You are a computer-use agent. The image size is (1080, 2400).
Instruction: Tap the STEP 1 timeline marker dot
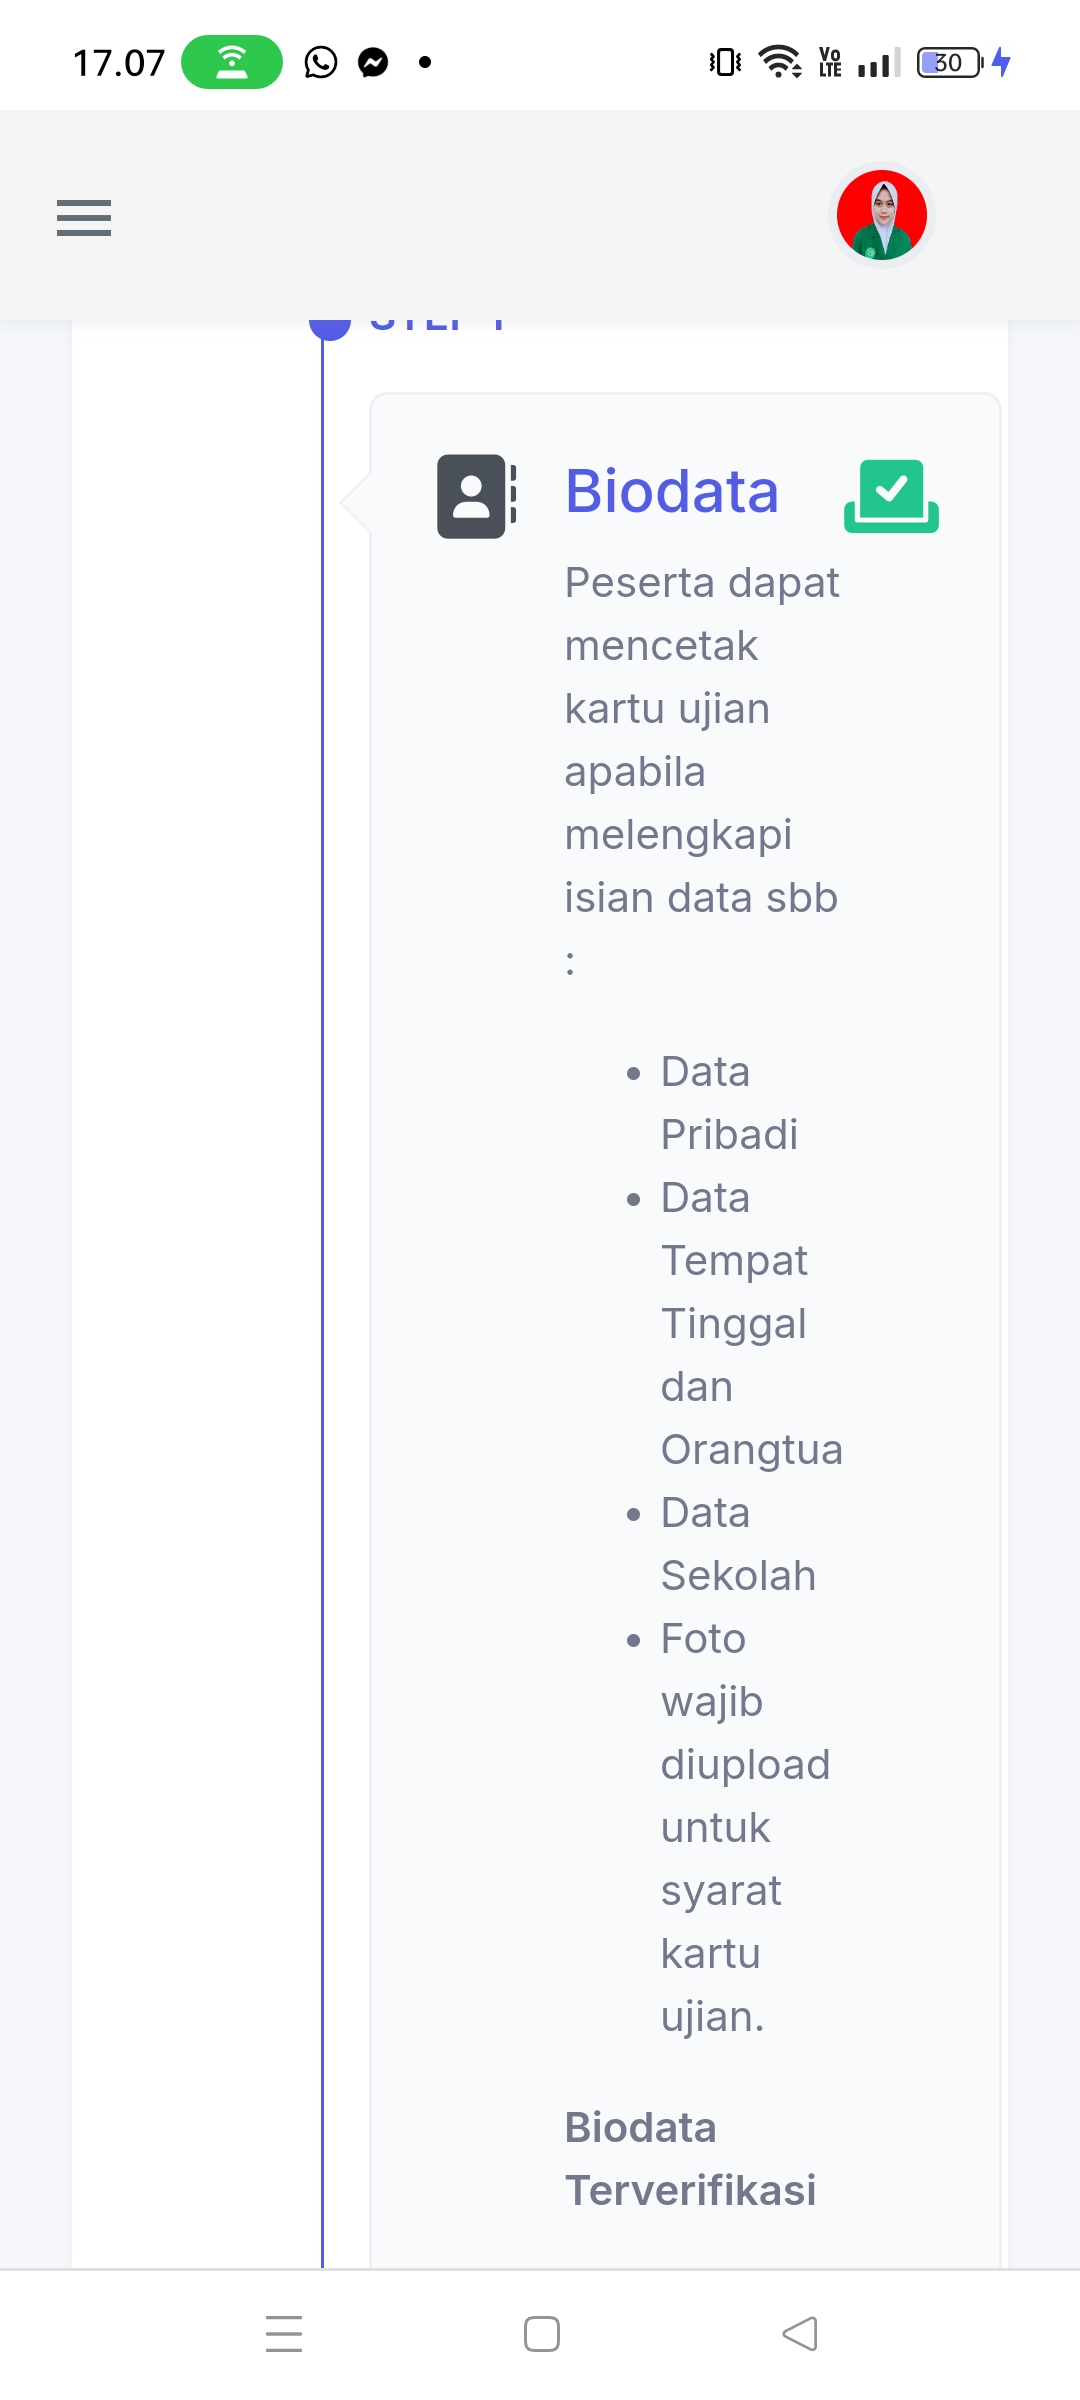[330, 326]
